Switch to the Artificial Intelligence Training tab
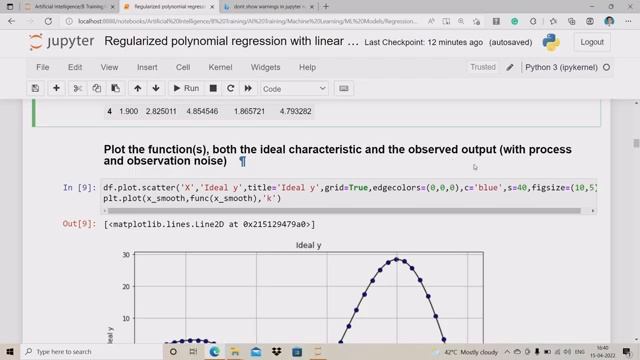Viewport: 640px width, 360px height. (69, 7)
